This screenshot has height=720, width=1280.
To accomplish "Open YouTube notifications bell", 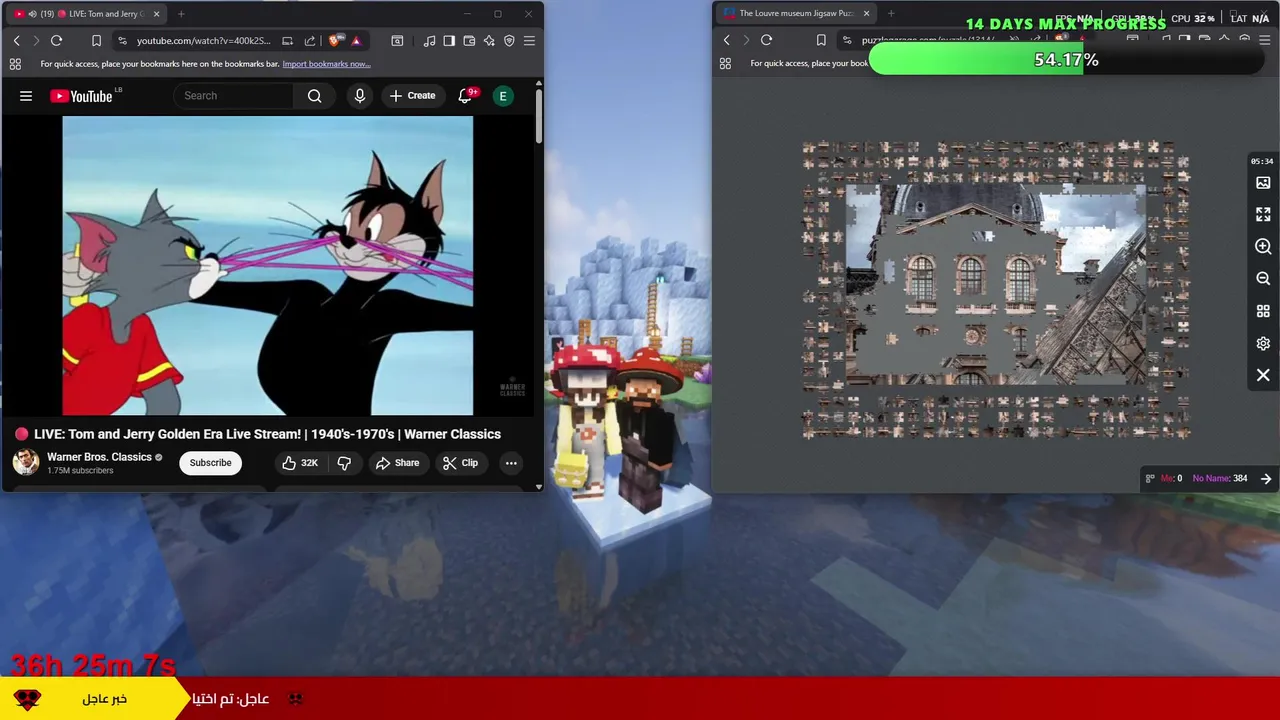I will pyautogui.click(x=465, y=96).
